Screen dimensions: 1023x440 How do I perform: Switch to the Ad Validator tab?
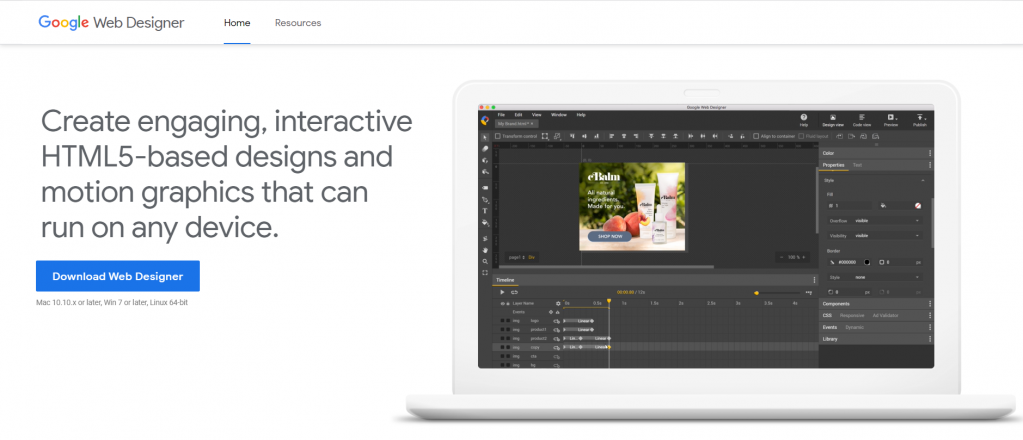tap(885, 315)
